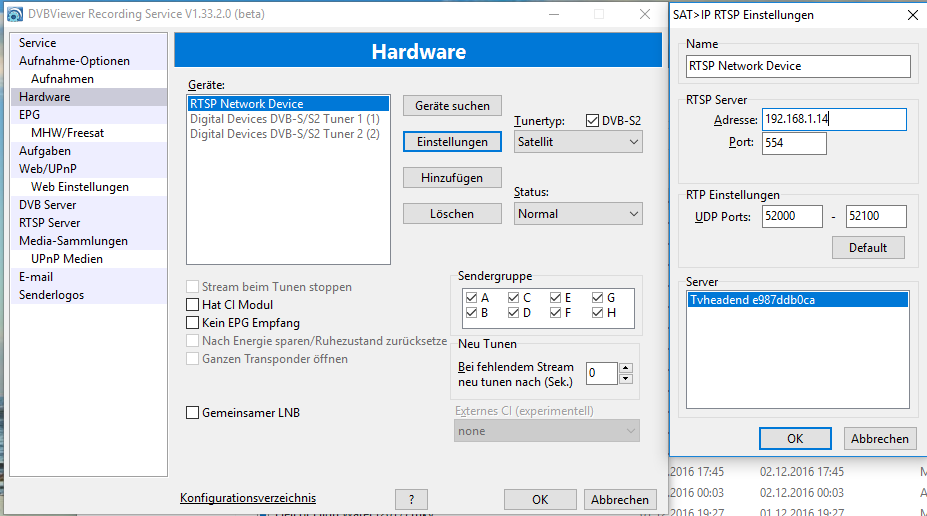Click the neu tunen seconds input field
Viewport: 927px width, 516px height.
click(601, 374)
